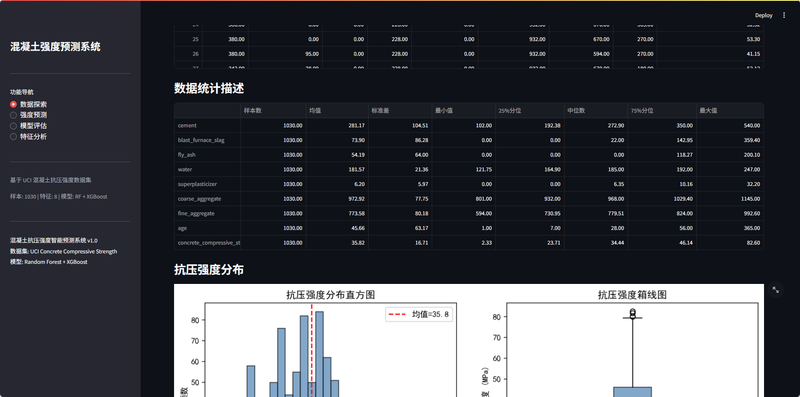Click the 最大值 column header

(730, 111)
